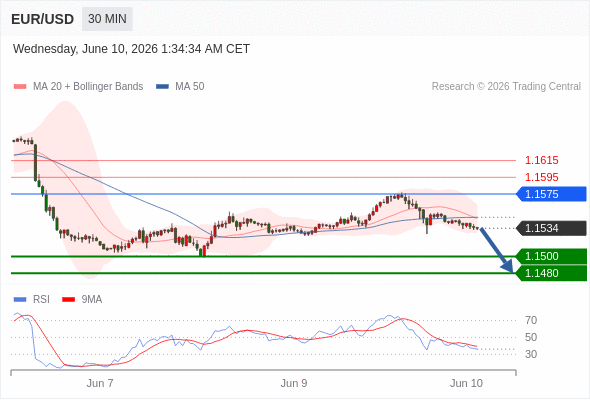Click the RSI 50 axis label
This screenshot has height=400, width=590.
pyautogui.click(x=531, y=338)
